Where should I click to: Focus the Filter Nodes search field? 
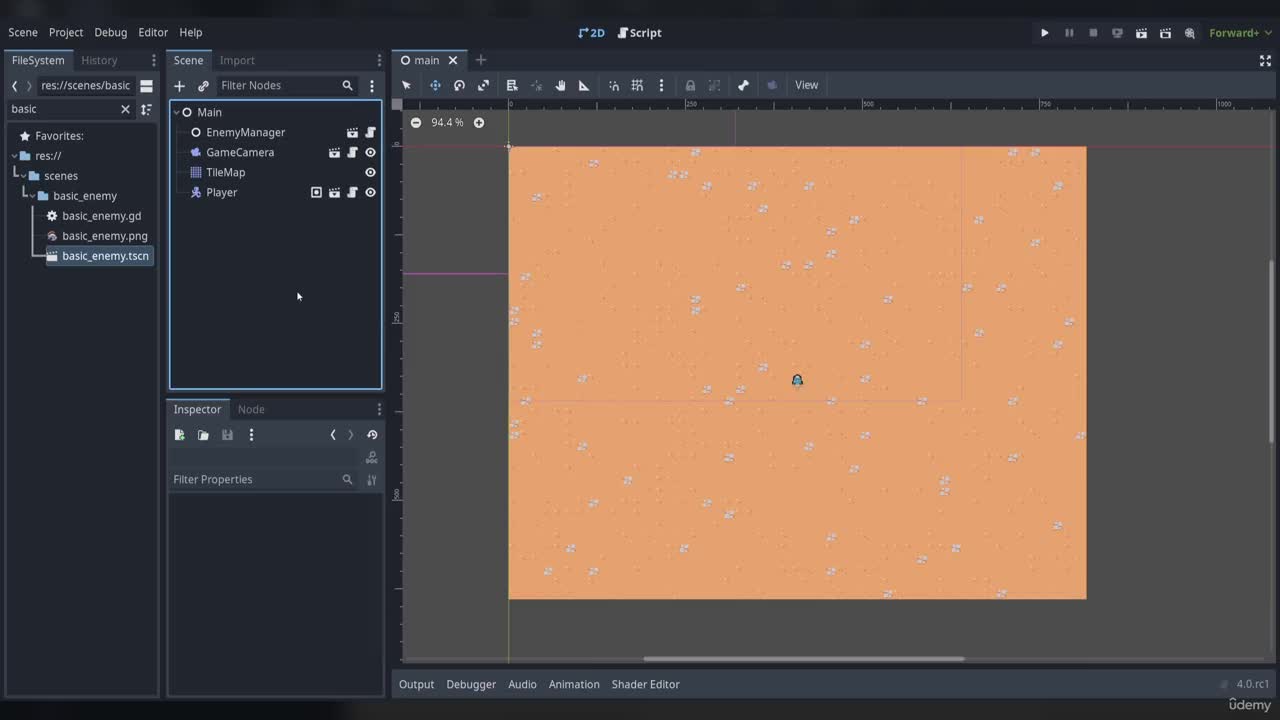286,86
